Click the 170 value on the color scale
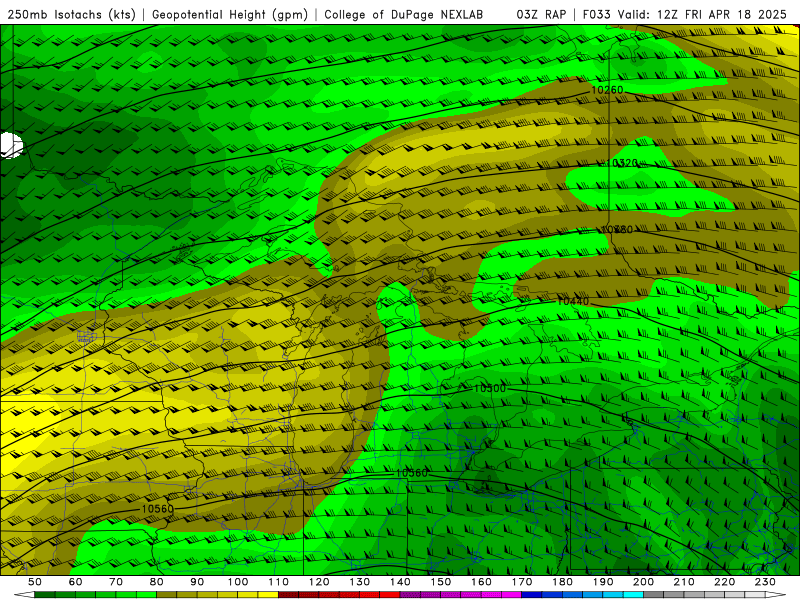This screenshot has height=600, width=800. (x=521, y=582)
